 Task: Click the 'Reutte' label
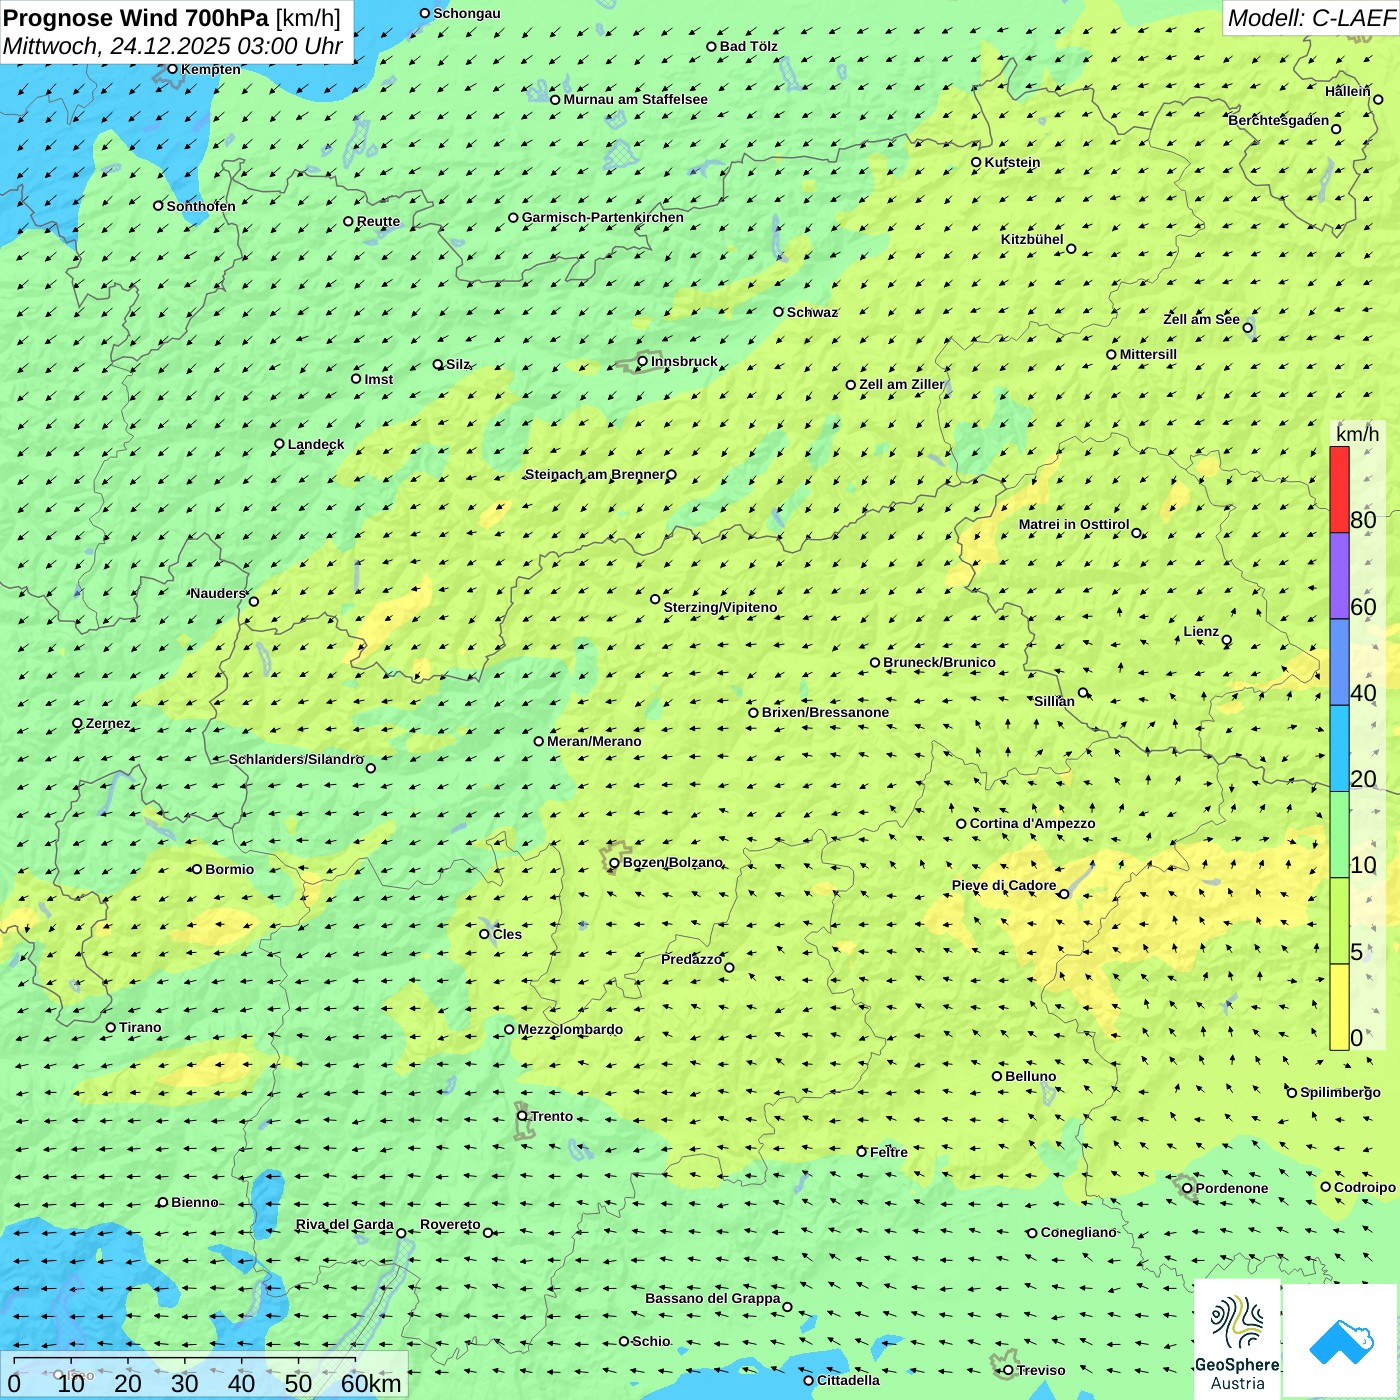pos(378,221)
